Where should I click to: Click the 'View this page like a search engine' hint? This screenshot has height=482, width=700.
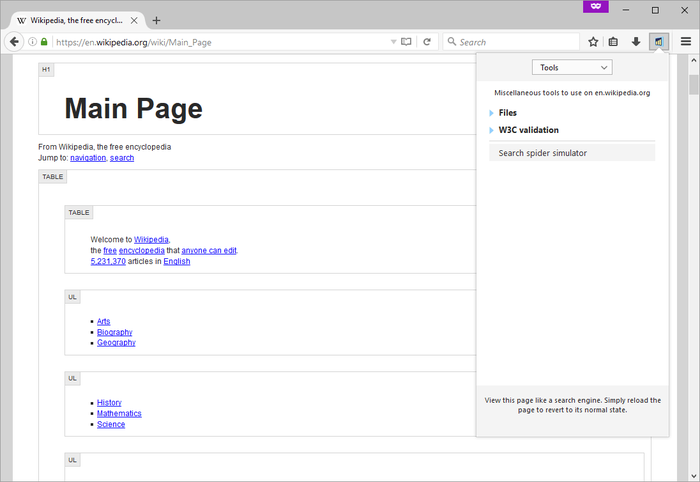point(572,405)
